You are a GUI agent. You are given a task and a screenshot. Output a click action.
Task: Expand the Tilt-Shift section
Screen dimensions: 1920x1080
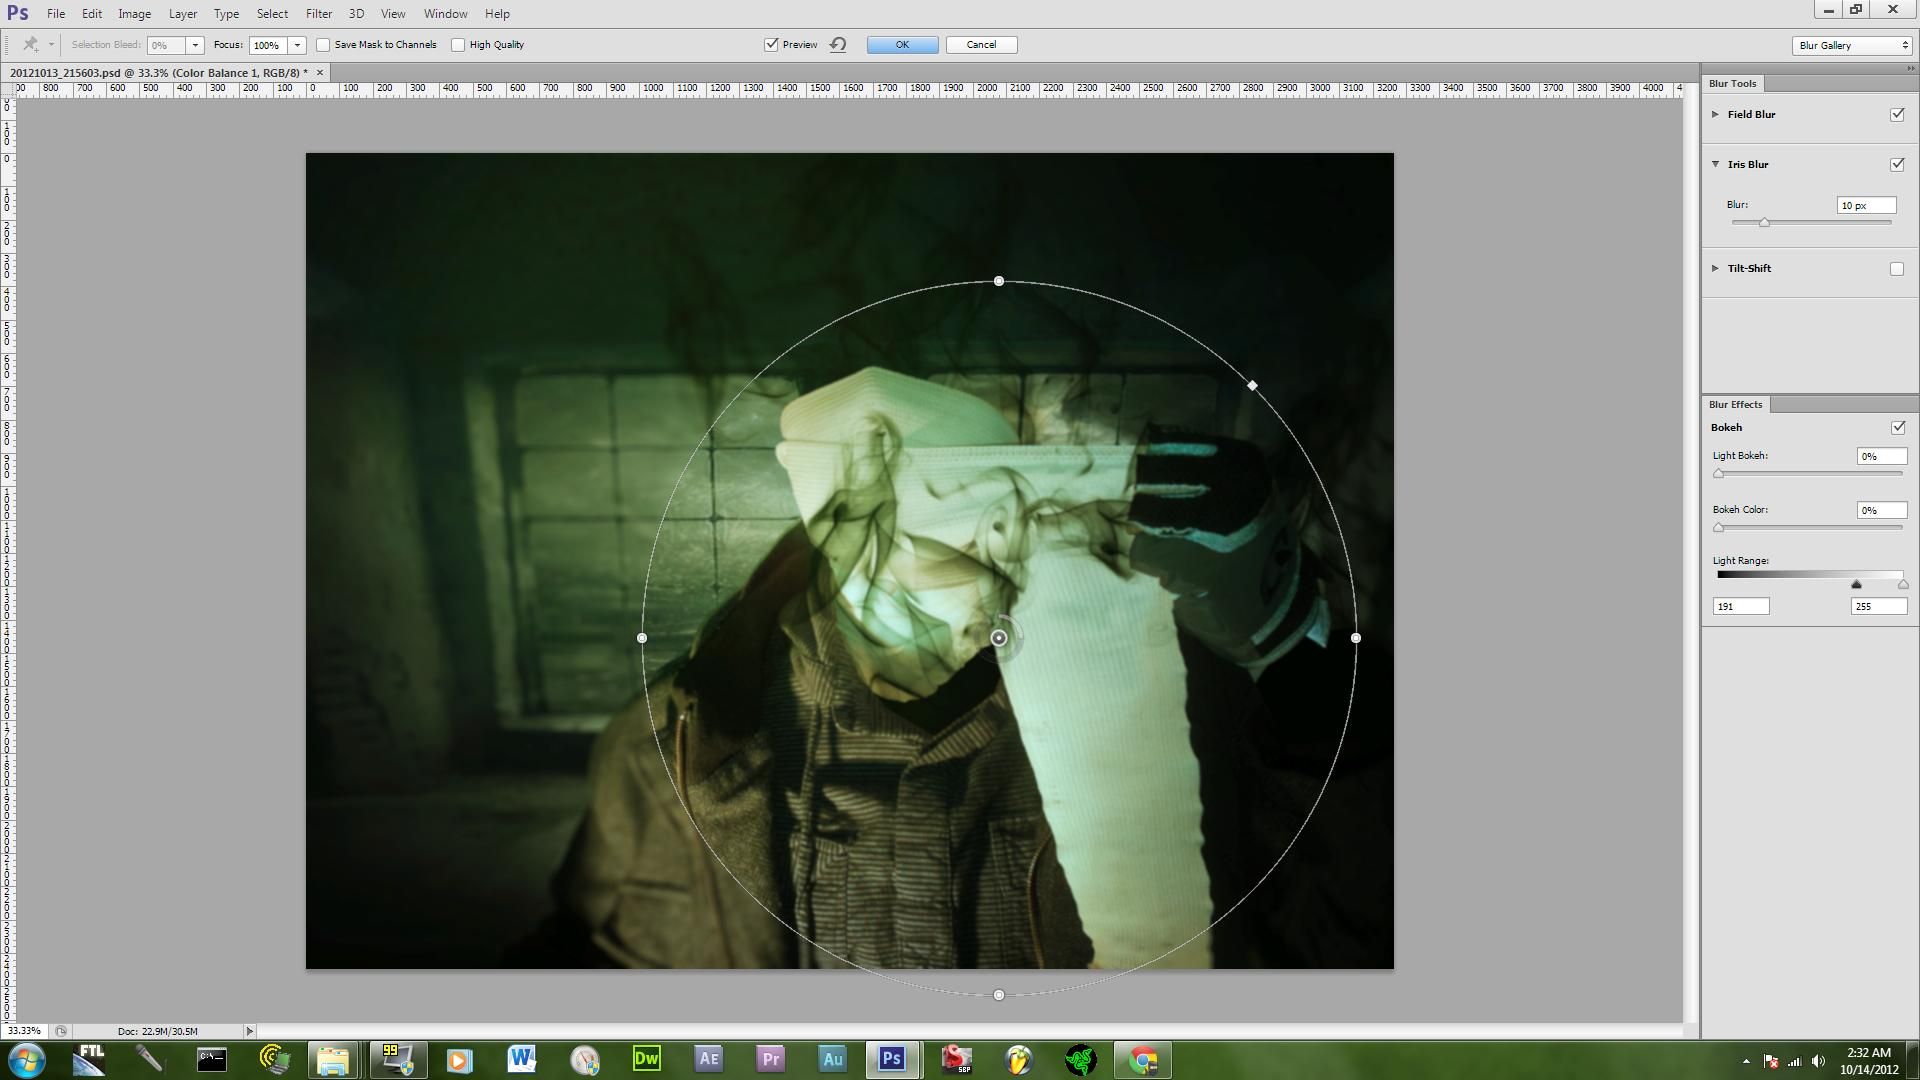point(1715,268)
